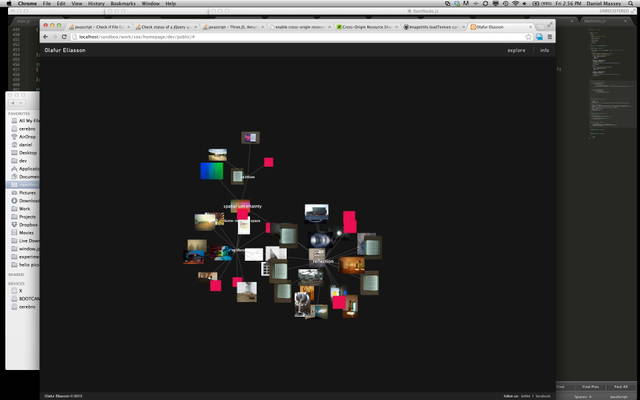The width and height of the screenshot is (640, 400).
Task: Switch to the javascript - Three.JS tab
Action: coord(232,27)
